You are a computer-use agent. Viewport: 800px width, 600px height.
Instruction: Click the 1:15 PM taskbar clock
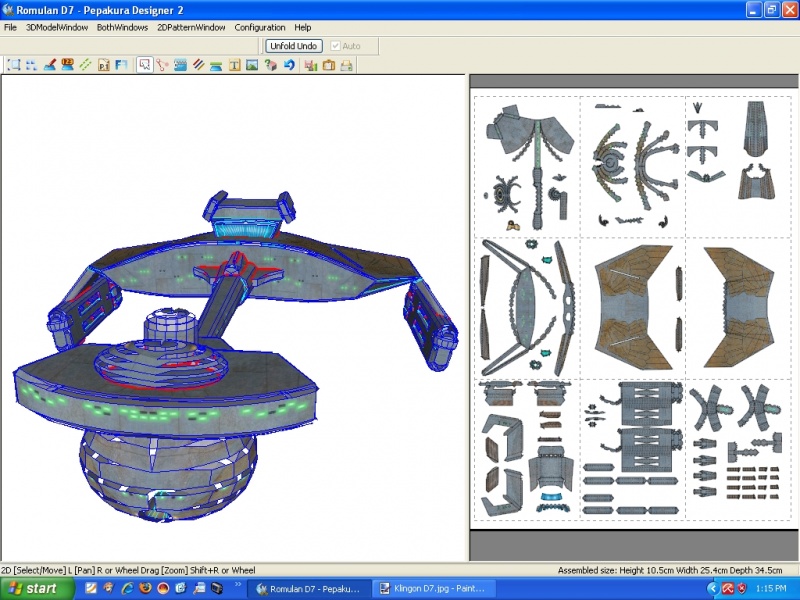771,589
